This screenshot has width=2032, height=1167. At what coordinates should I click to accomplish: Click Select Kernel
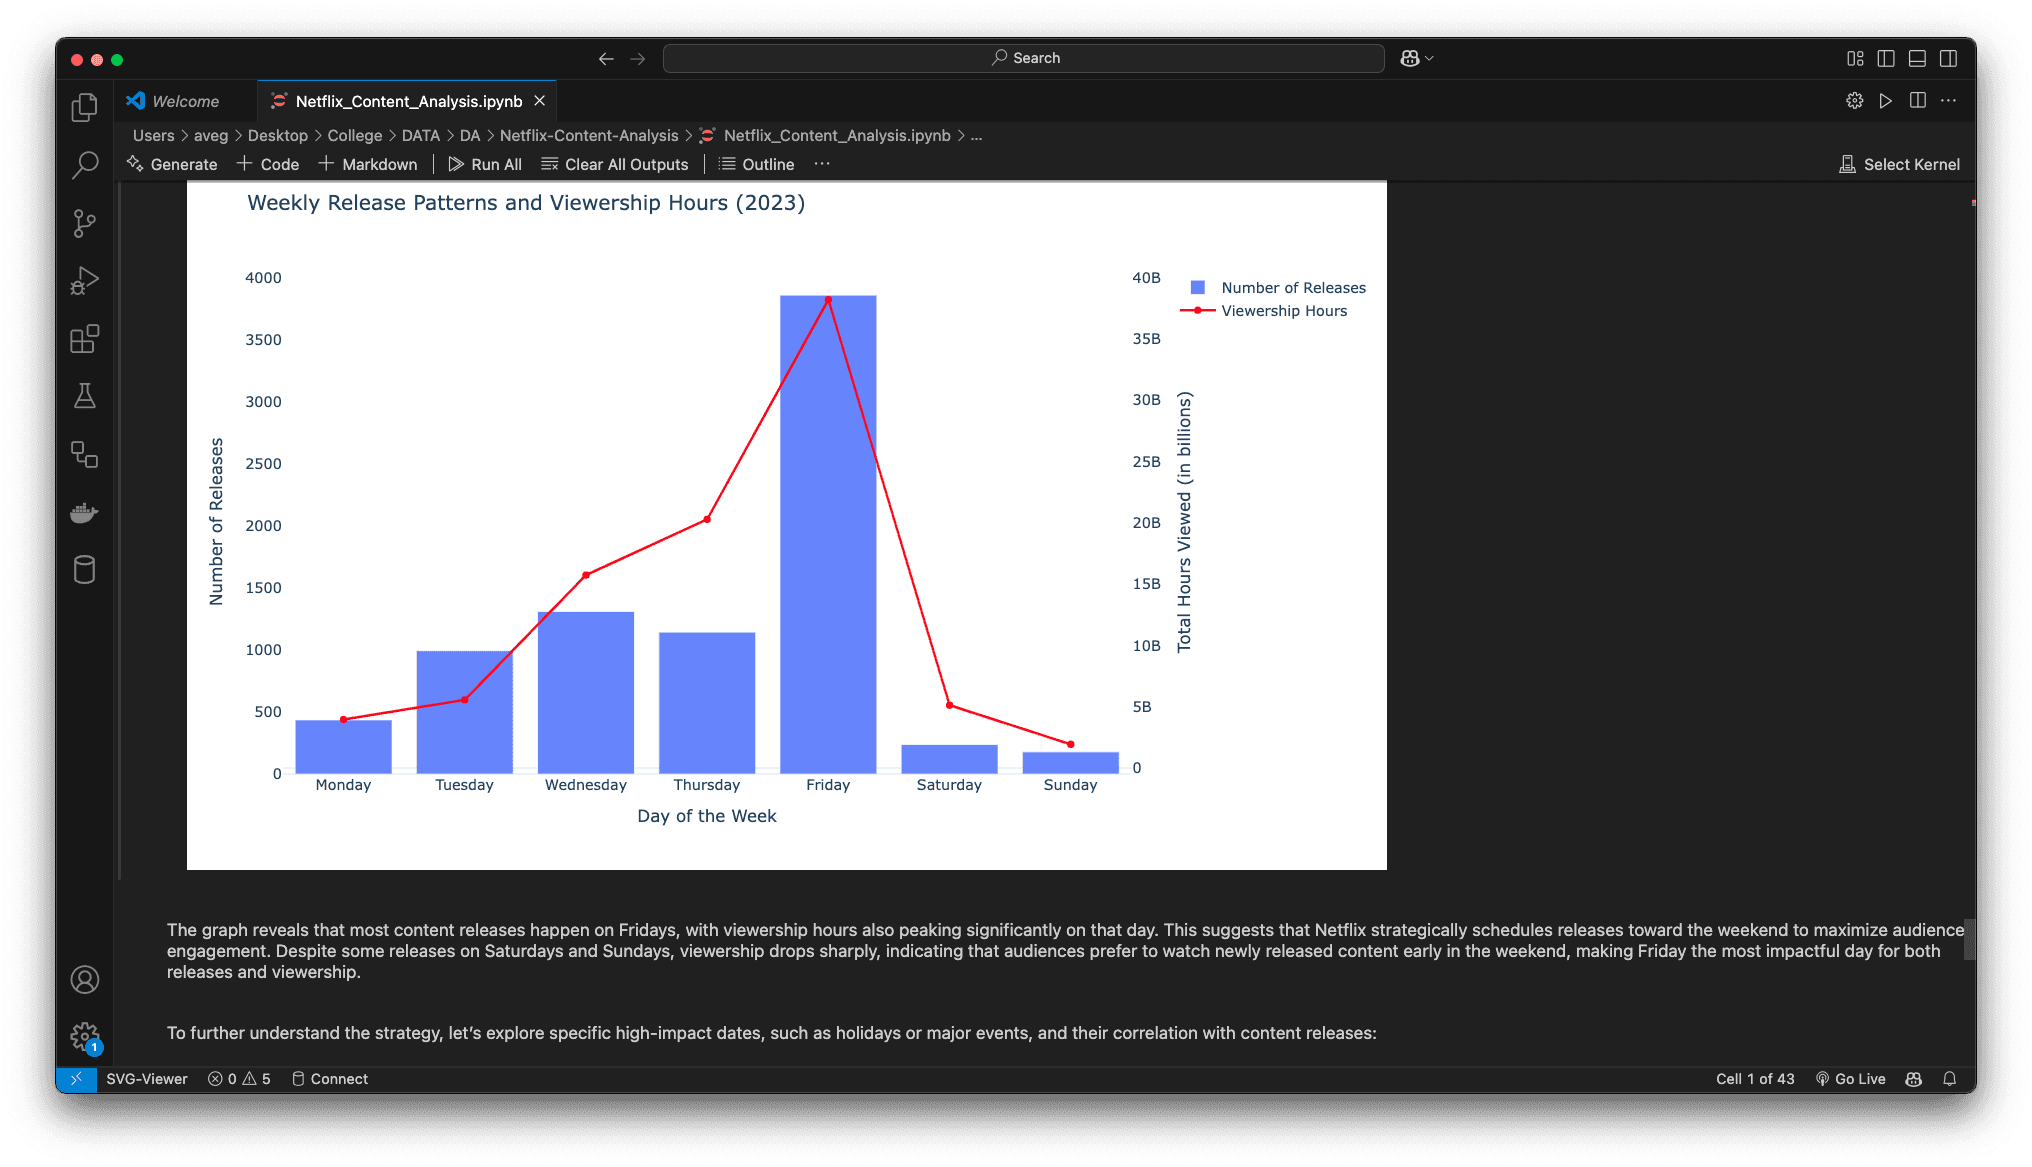pos(1900,164)
